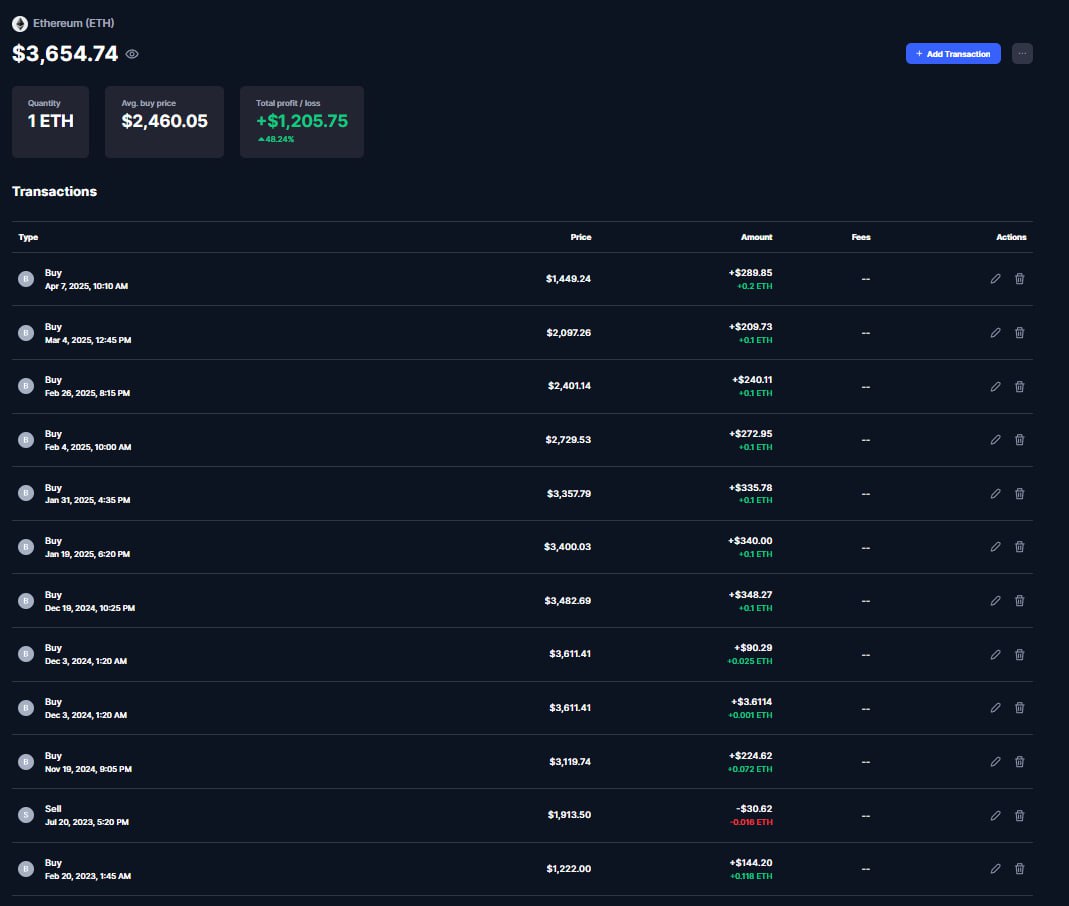Screen dimensions: 1069x906
Task: Delete the Jan 19, 2025 buy transaction
Action: [x=1019, y=547]
